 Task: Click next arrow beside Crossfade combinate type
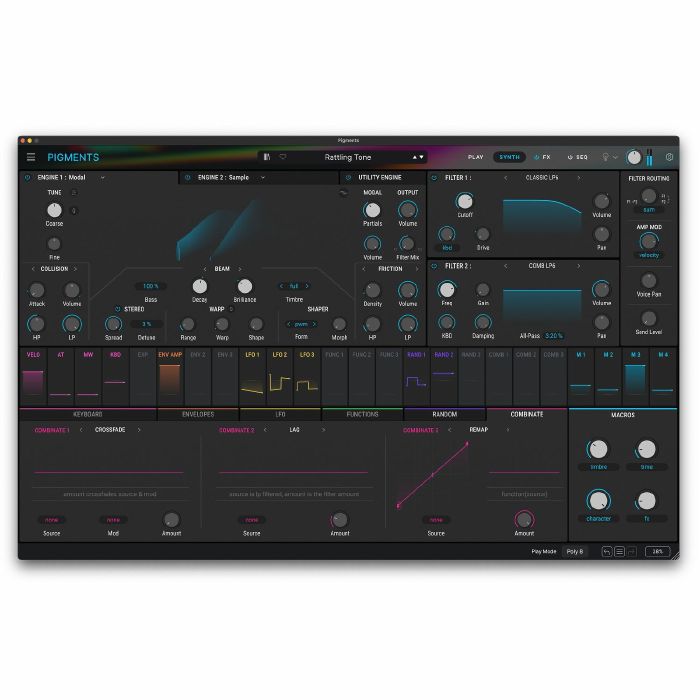click(x=139, y=430)
